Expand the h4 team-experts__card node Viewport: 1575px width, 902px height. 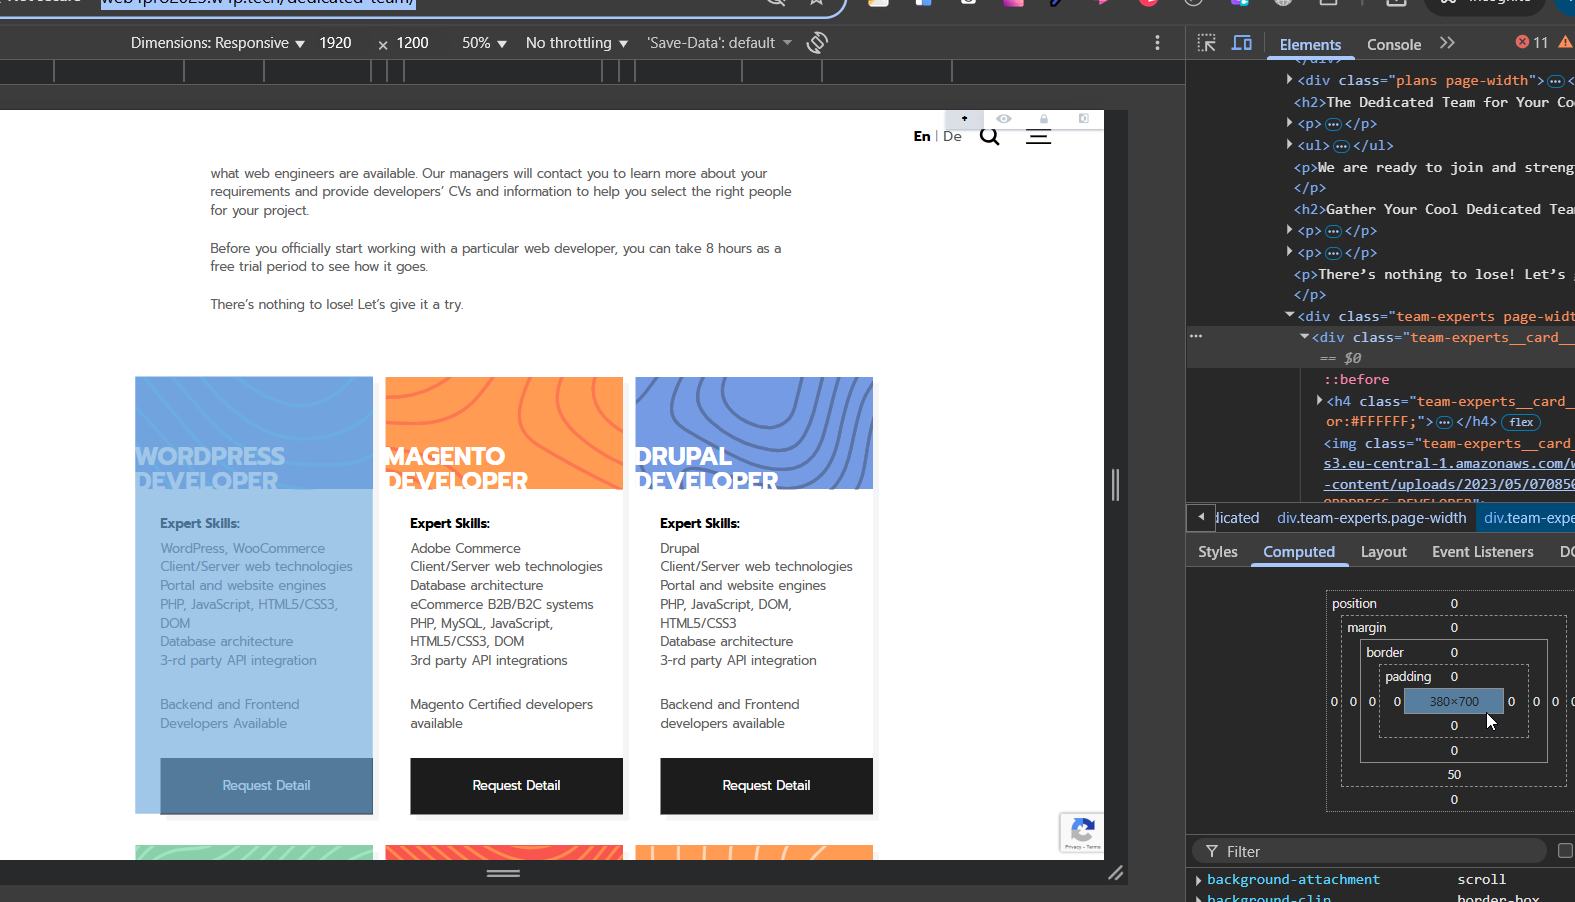(x=1320, y=401)
